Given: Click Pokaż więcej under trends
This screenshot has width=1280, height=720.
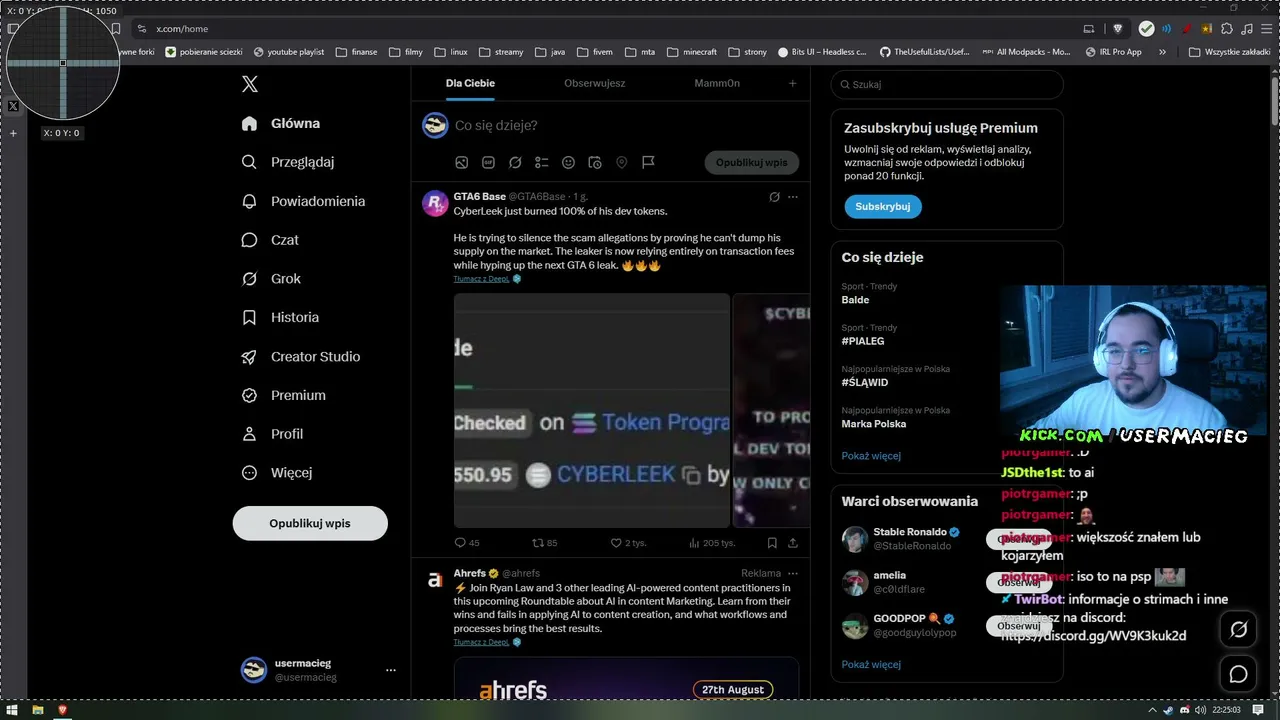Looking at the screenshot, I should pyautogui.click(x=871, y=456).
